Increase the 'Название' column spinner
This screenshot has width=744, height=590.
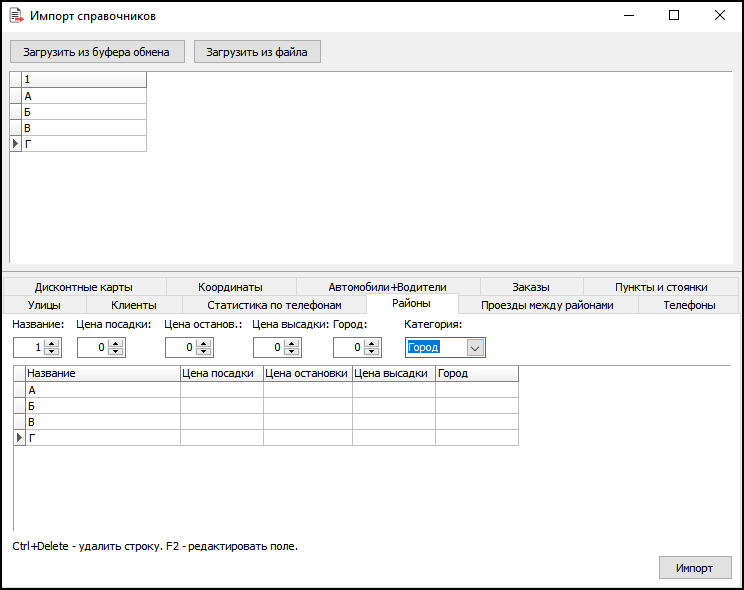point(53,343)
